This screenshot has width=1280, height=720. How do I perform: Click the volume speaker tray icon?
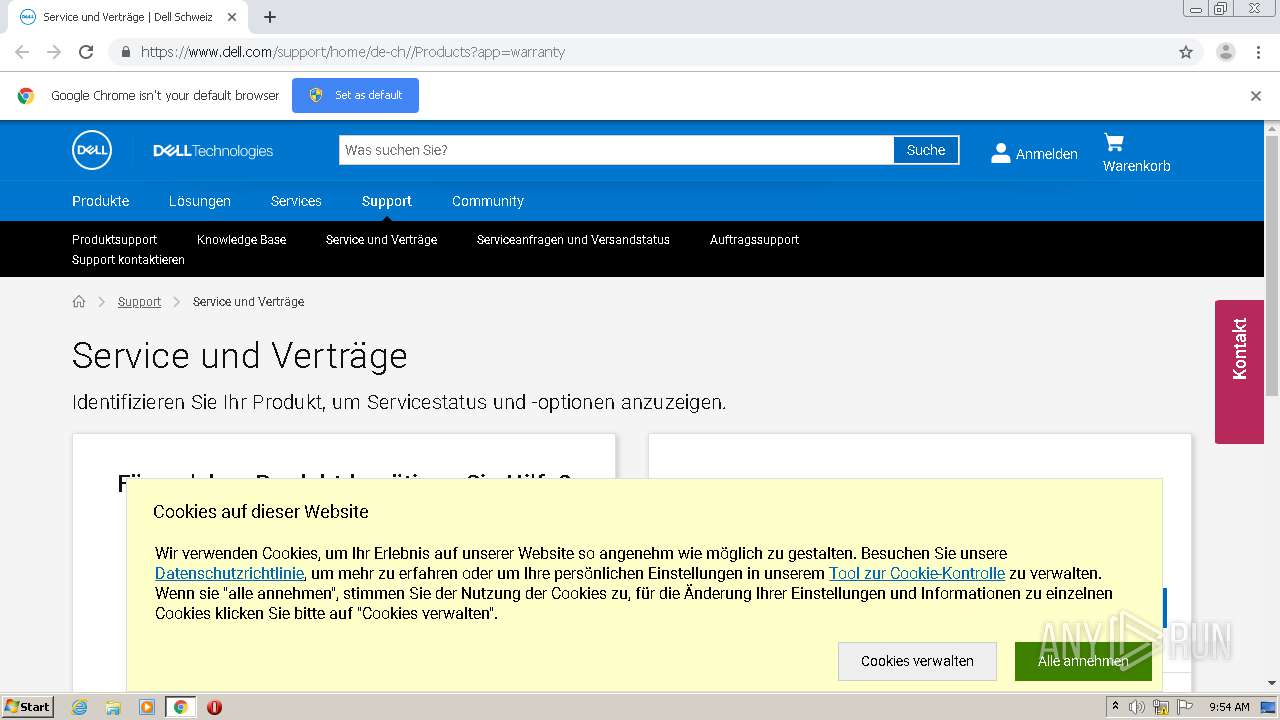1137,707
